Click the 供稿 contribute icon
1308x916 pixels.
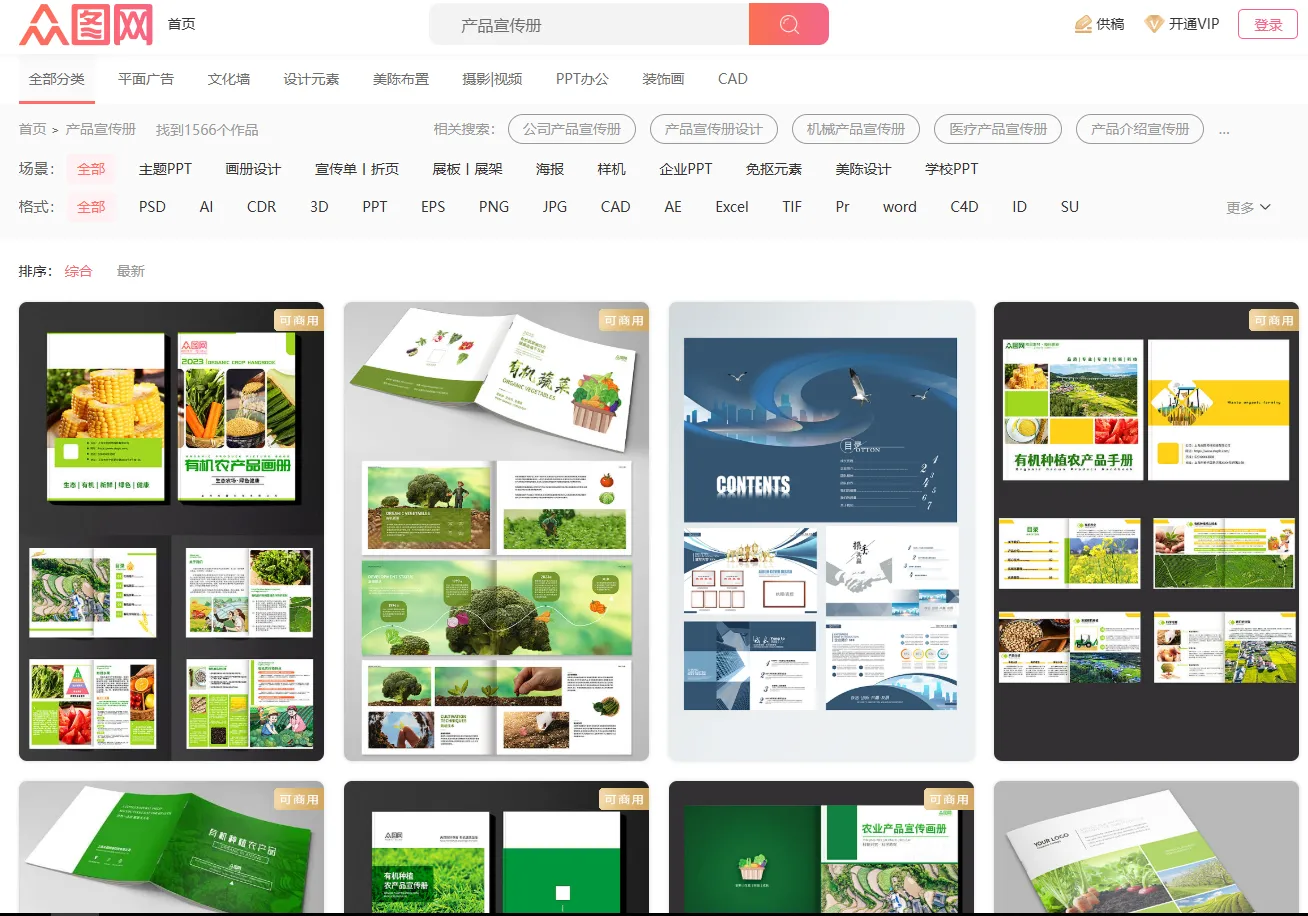click(x=1083, y=24)
